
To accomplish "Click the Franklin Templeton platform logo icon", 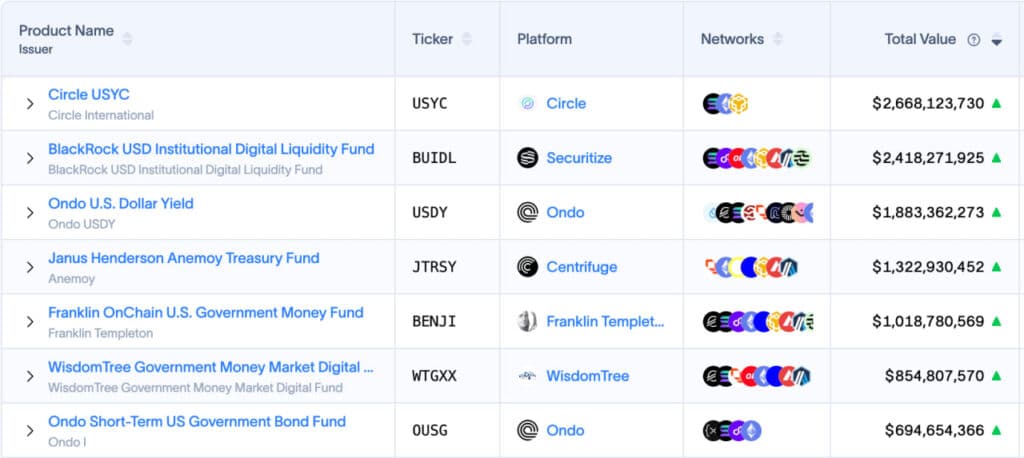I will click(x=528, y=321).
